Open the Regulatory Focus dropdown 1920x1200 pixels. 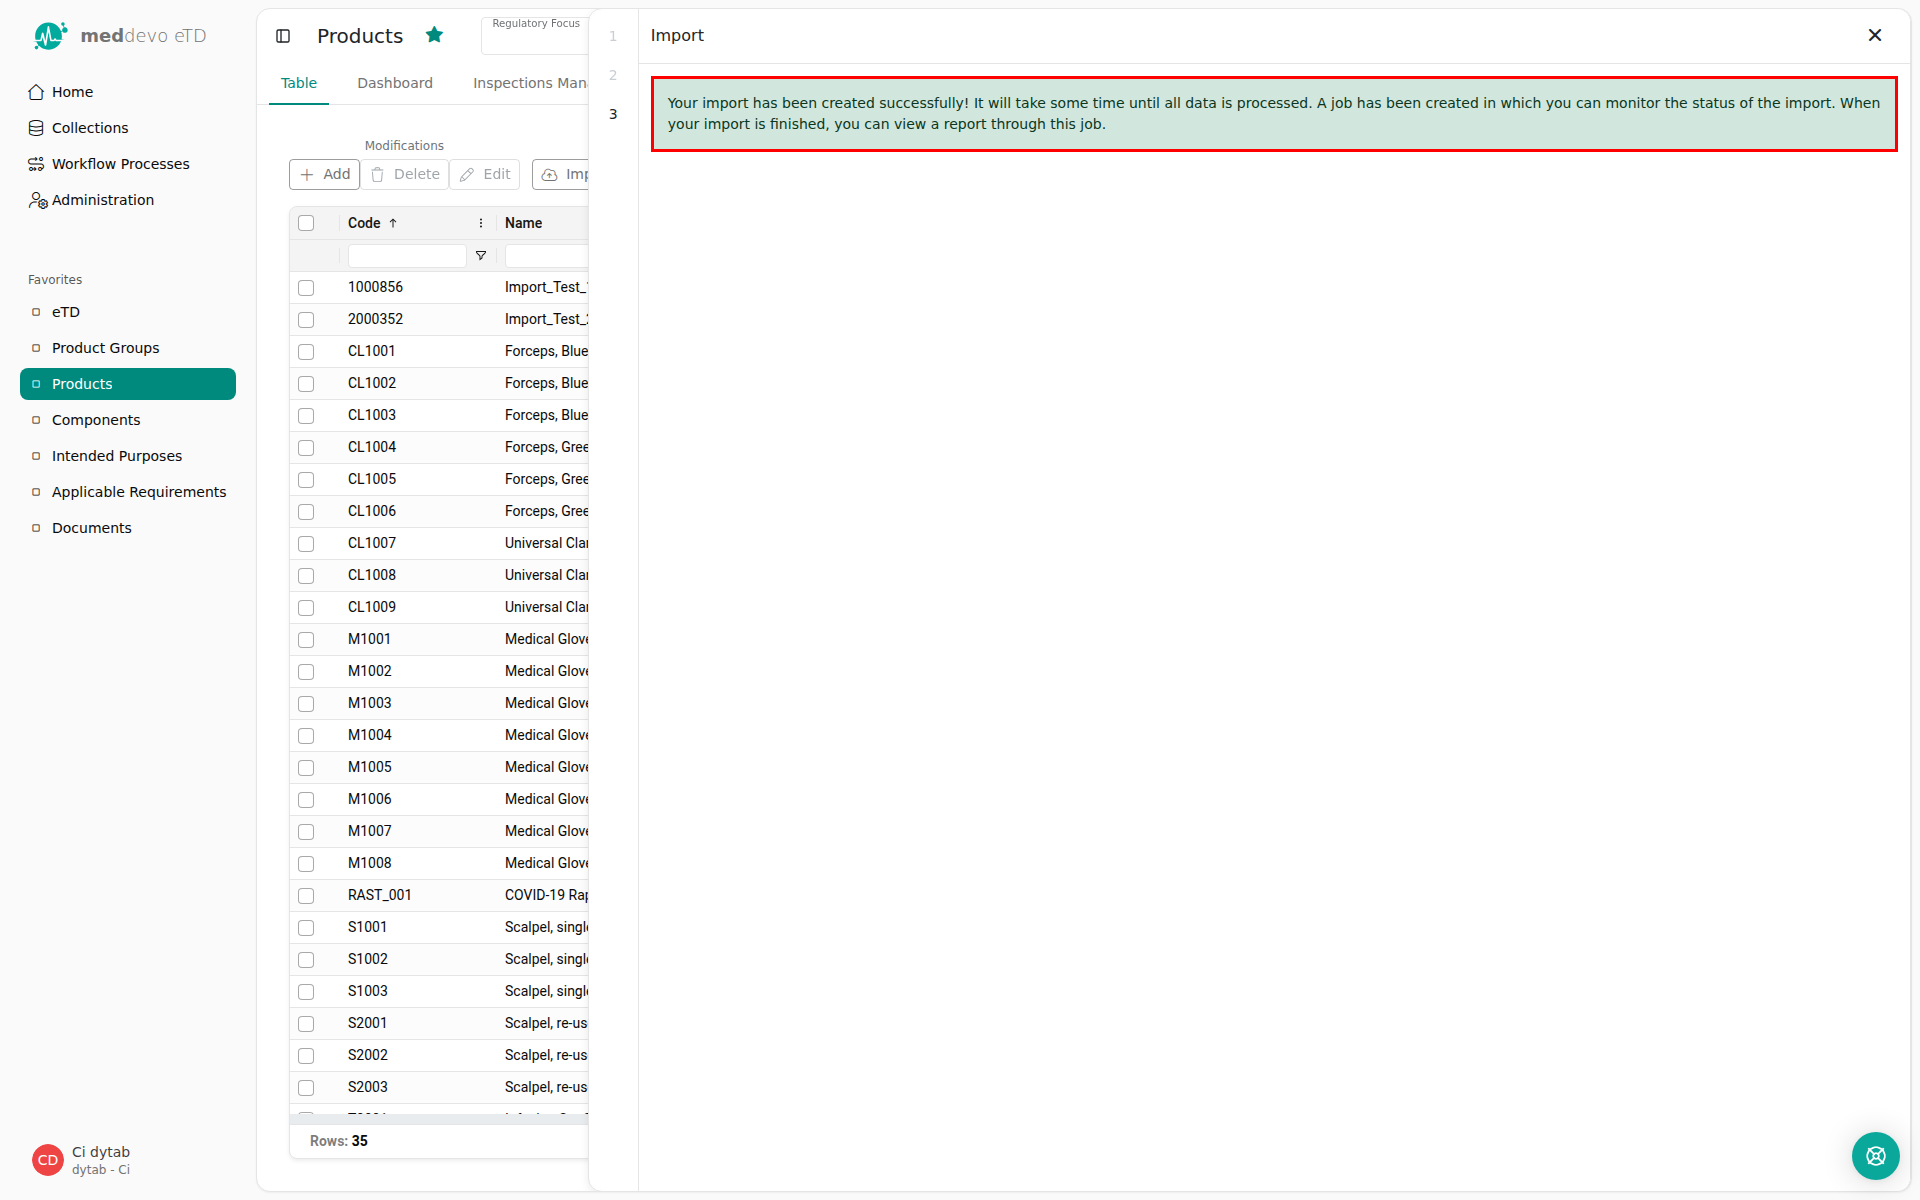tap(535, 36)
